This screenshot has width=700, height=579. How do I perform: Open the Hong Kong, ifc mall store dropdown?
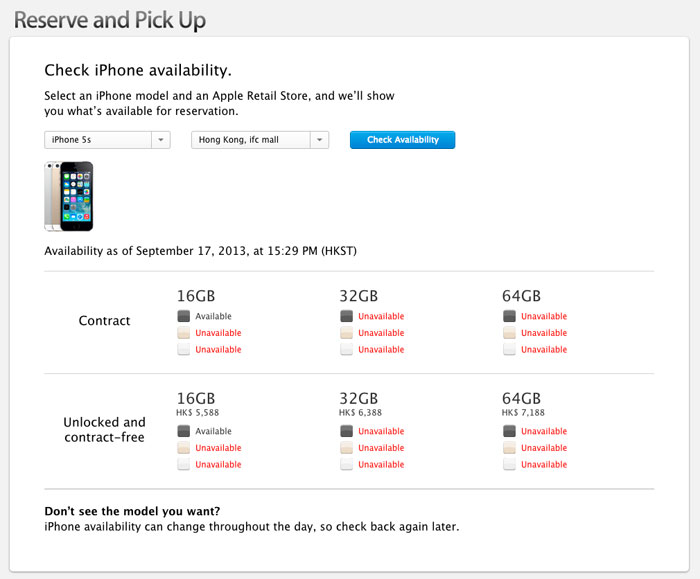point(260,140)
